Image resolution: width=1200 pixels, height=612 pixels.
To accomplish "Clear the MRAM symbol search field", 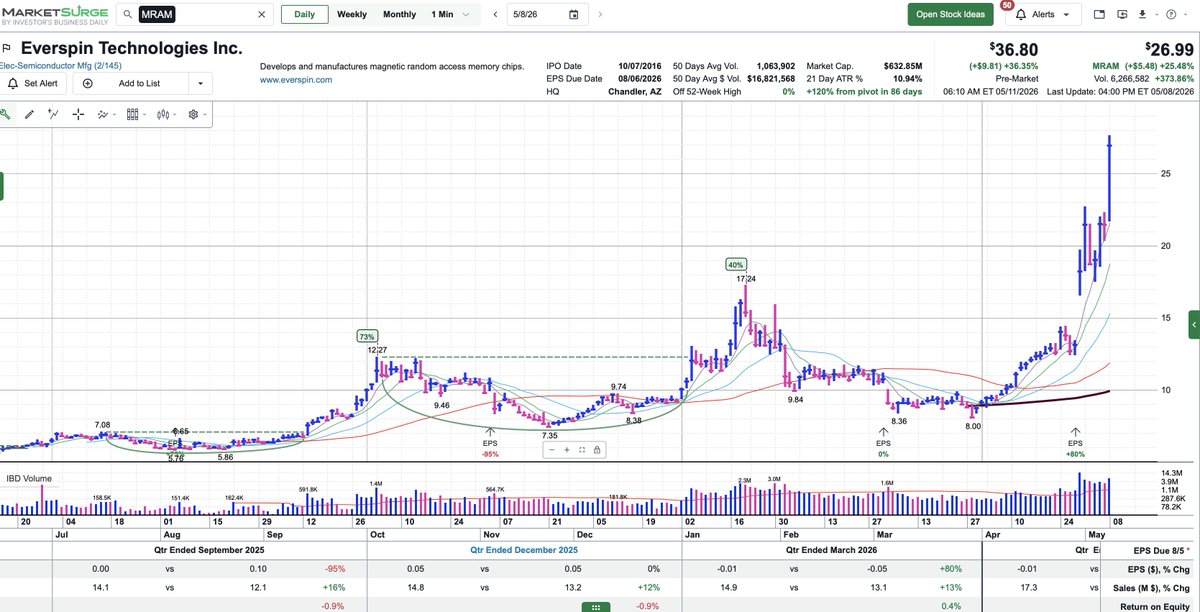I will pyautogui.click(x=262, y=15).
